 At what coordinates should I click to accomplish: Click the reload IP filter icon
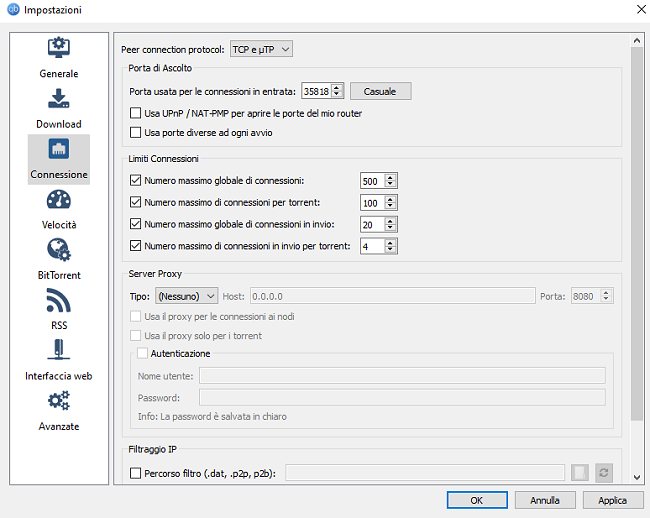604,473
